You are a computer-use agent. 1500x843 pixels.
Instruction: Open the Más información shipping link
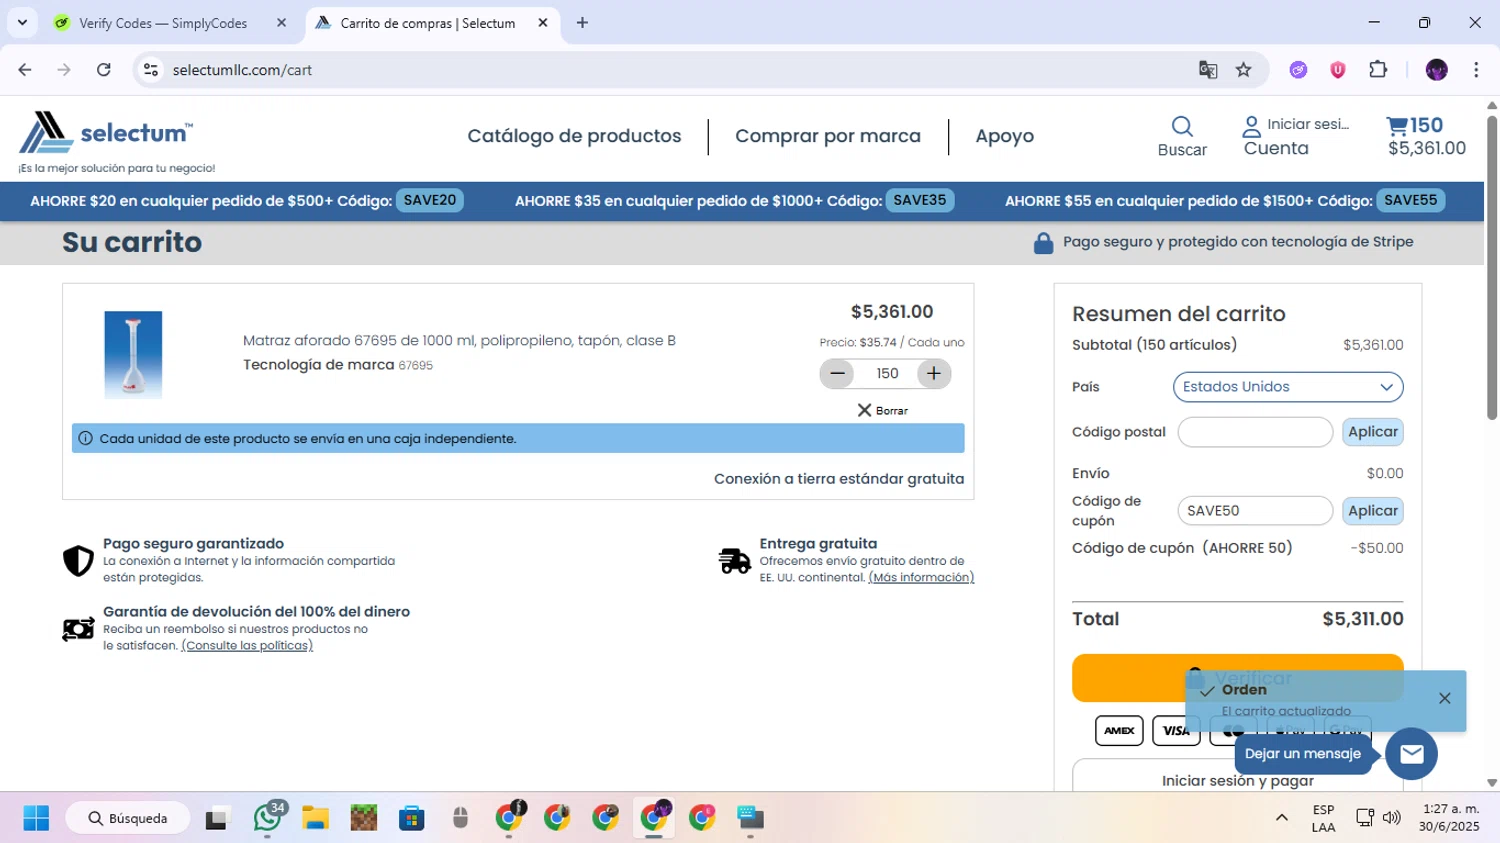pyautogui.click(x=921, y=577)
